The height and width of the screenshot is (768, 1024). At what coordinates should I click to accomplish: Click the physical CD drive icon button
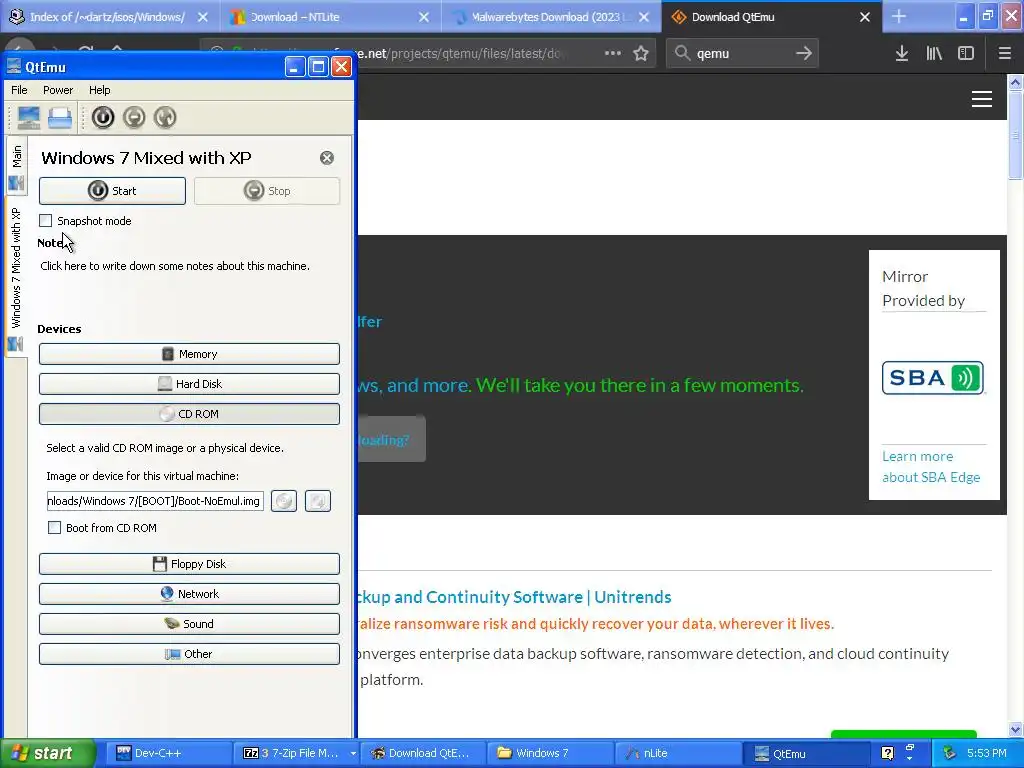[317, 501]
